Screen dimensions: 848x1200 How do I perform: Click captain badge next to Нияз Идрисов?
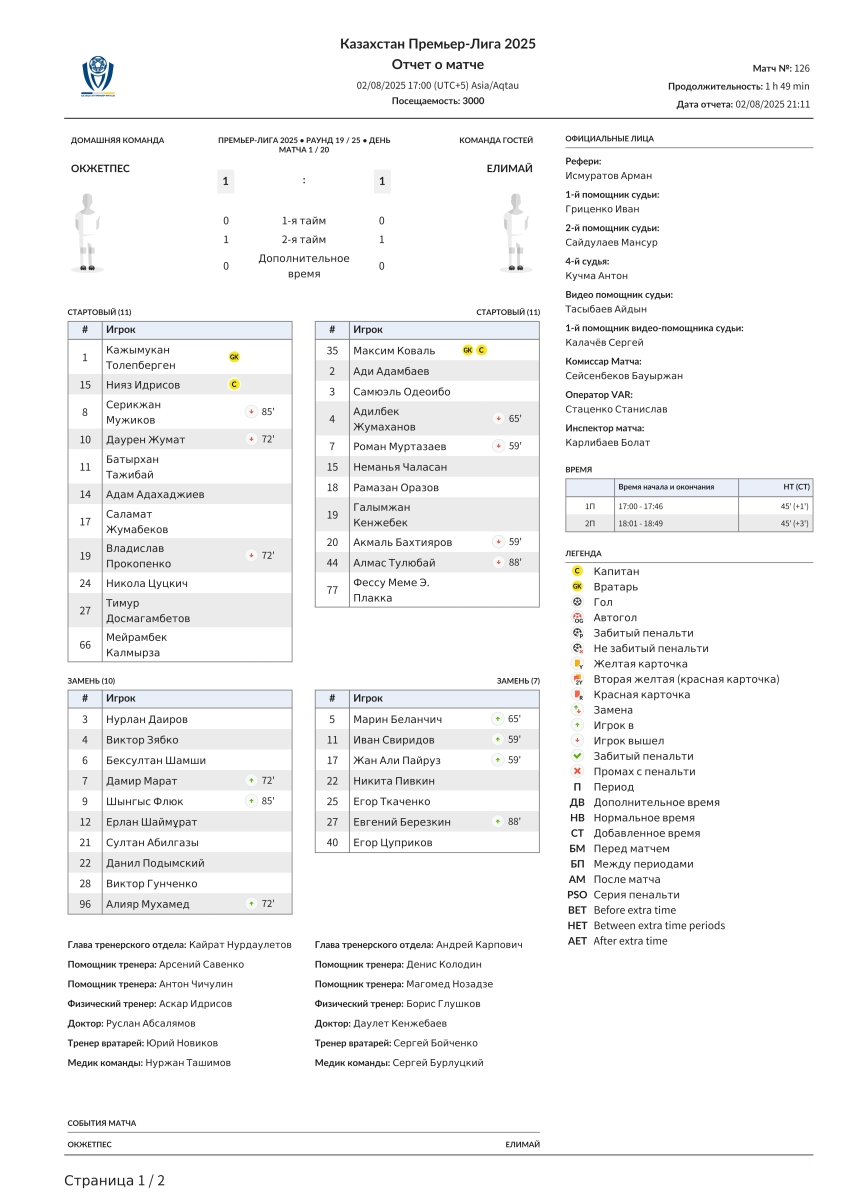click(x=234, y=384)
